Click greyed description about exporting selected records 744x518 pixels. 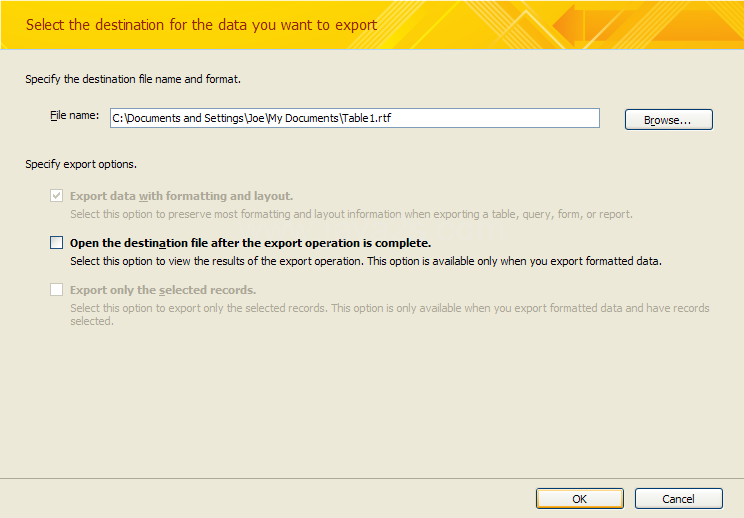pyautogui.click(x=390, y=314)
